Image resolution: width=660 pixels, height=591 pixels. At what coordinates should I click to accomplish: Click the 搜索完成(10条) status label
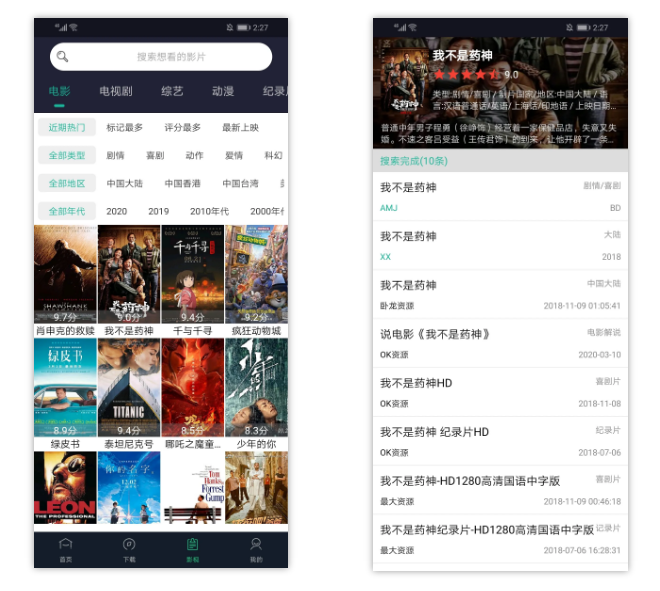[414, 161]
